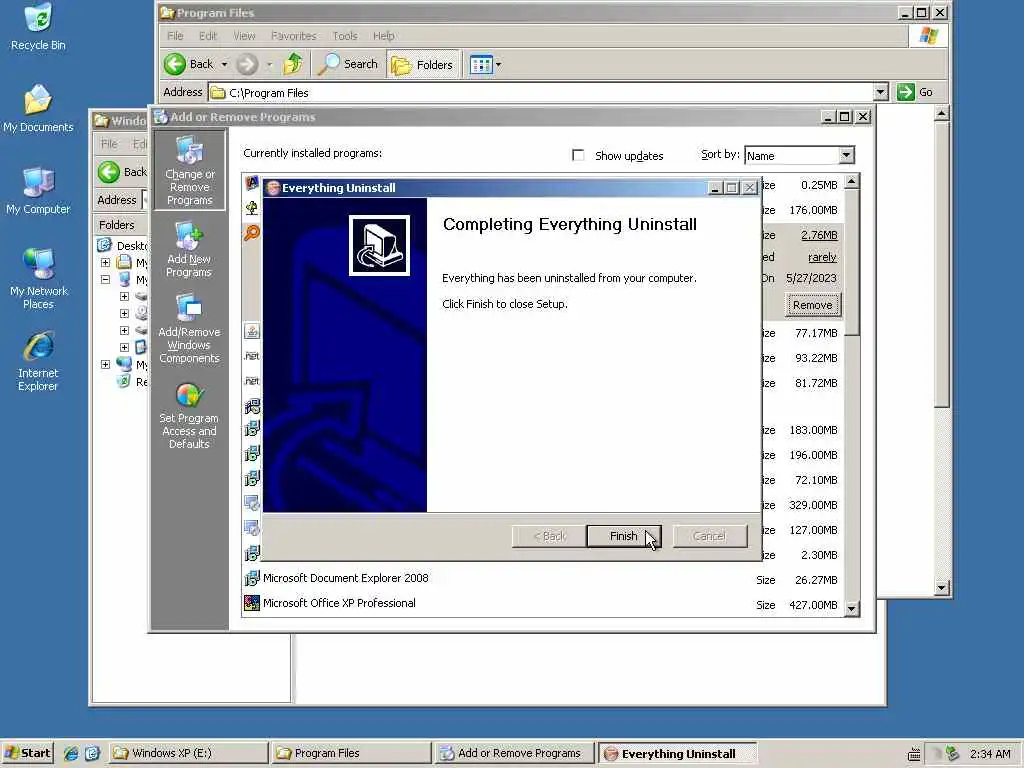Launch Internet Explorer from desktop

coord(38,361)
